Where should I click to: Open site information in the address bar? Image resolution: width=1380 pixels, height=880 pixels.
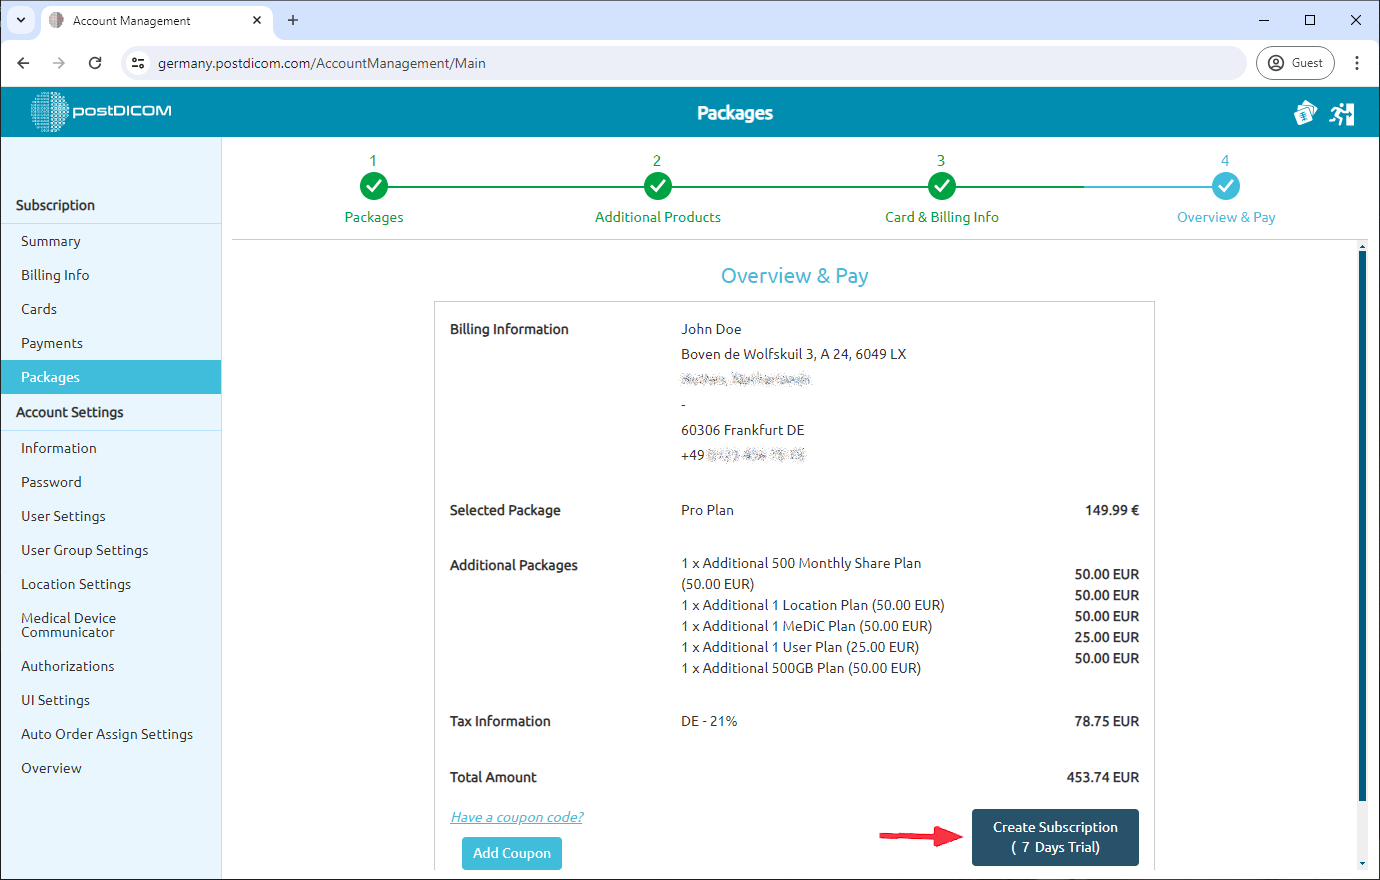[x=137, y=62]
